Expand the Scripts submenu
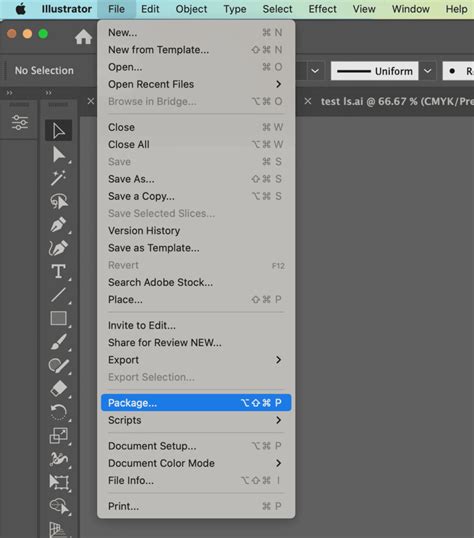474x538 pixels. [196, 420]
